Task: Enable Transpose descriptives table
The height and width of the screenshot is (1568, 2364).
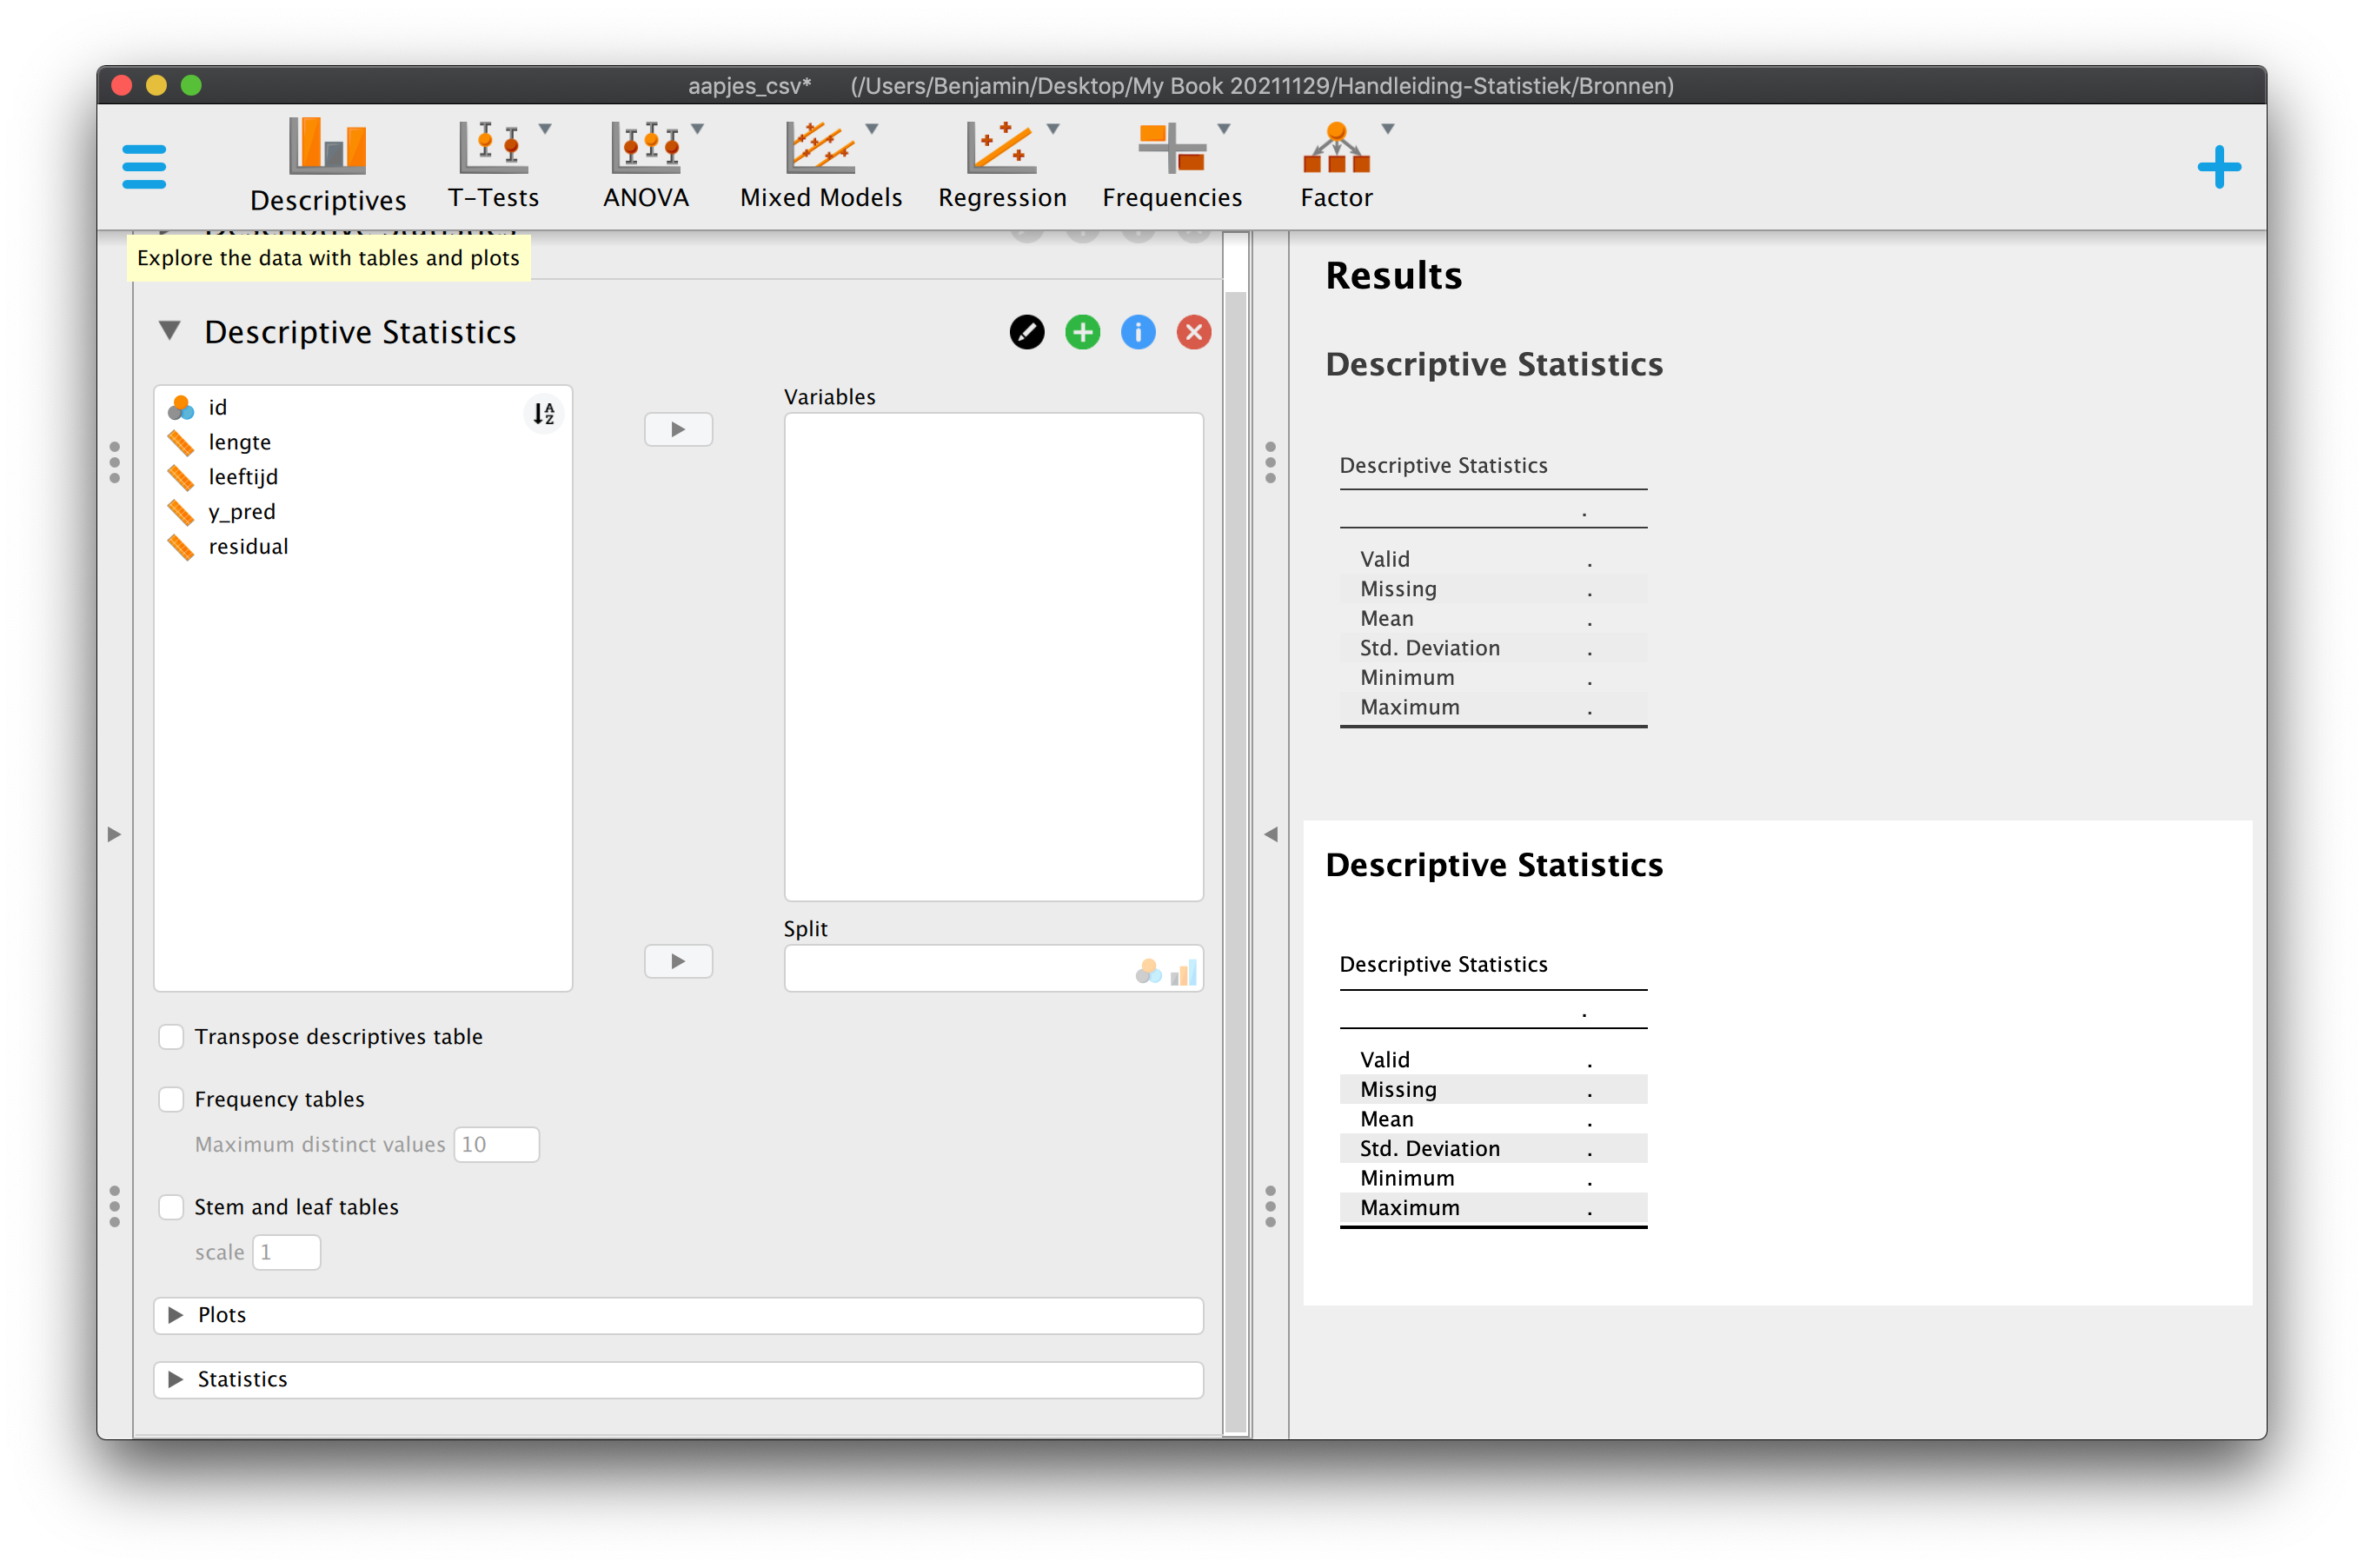Action: pyautogui.click(x=171, y=1037)
